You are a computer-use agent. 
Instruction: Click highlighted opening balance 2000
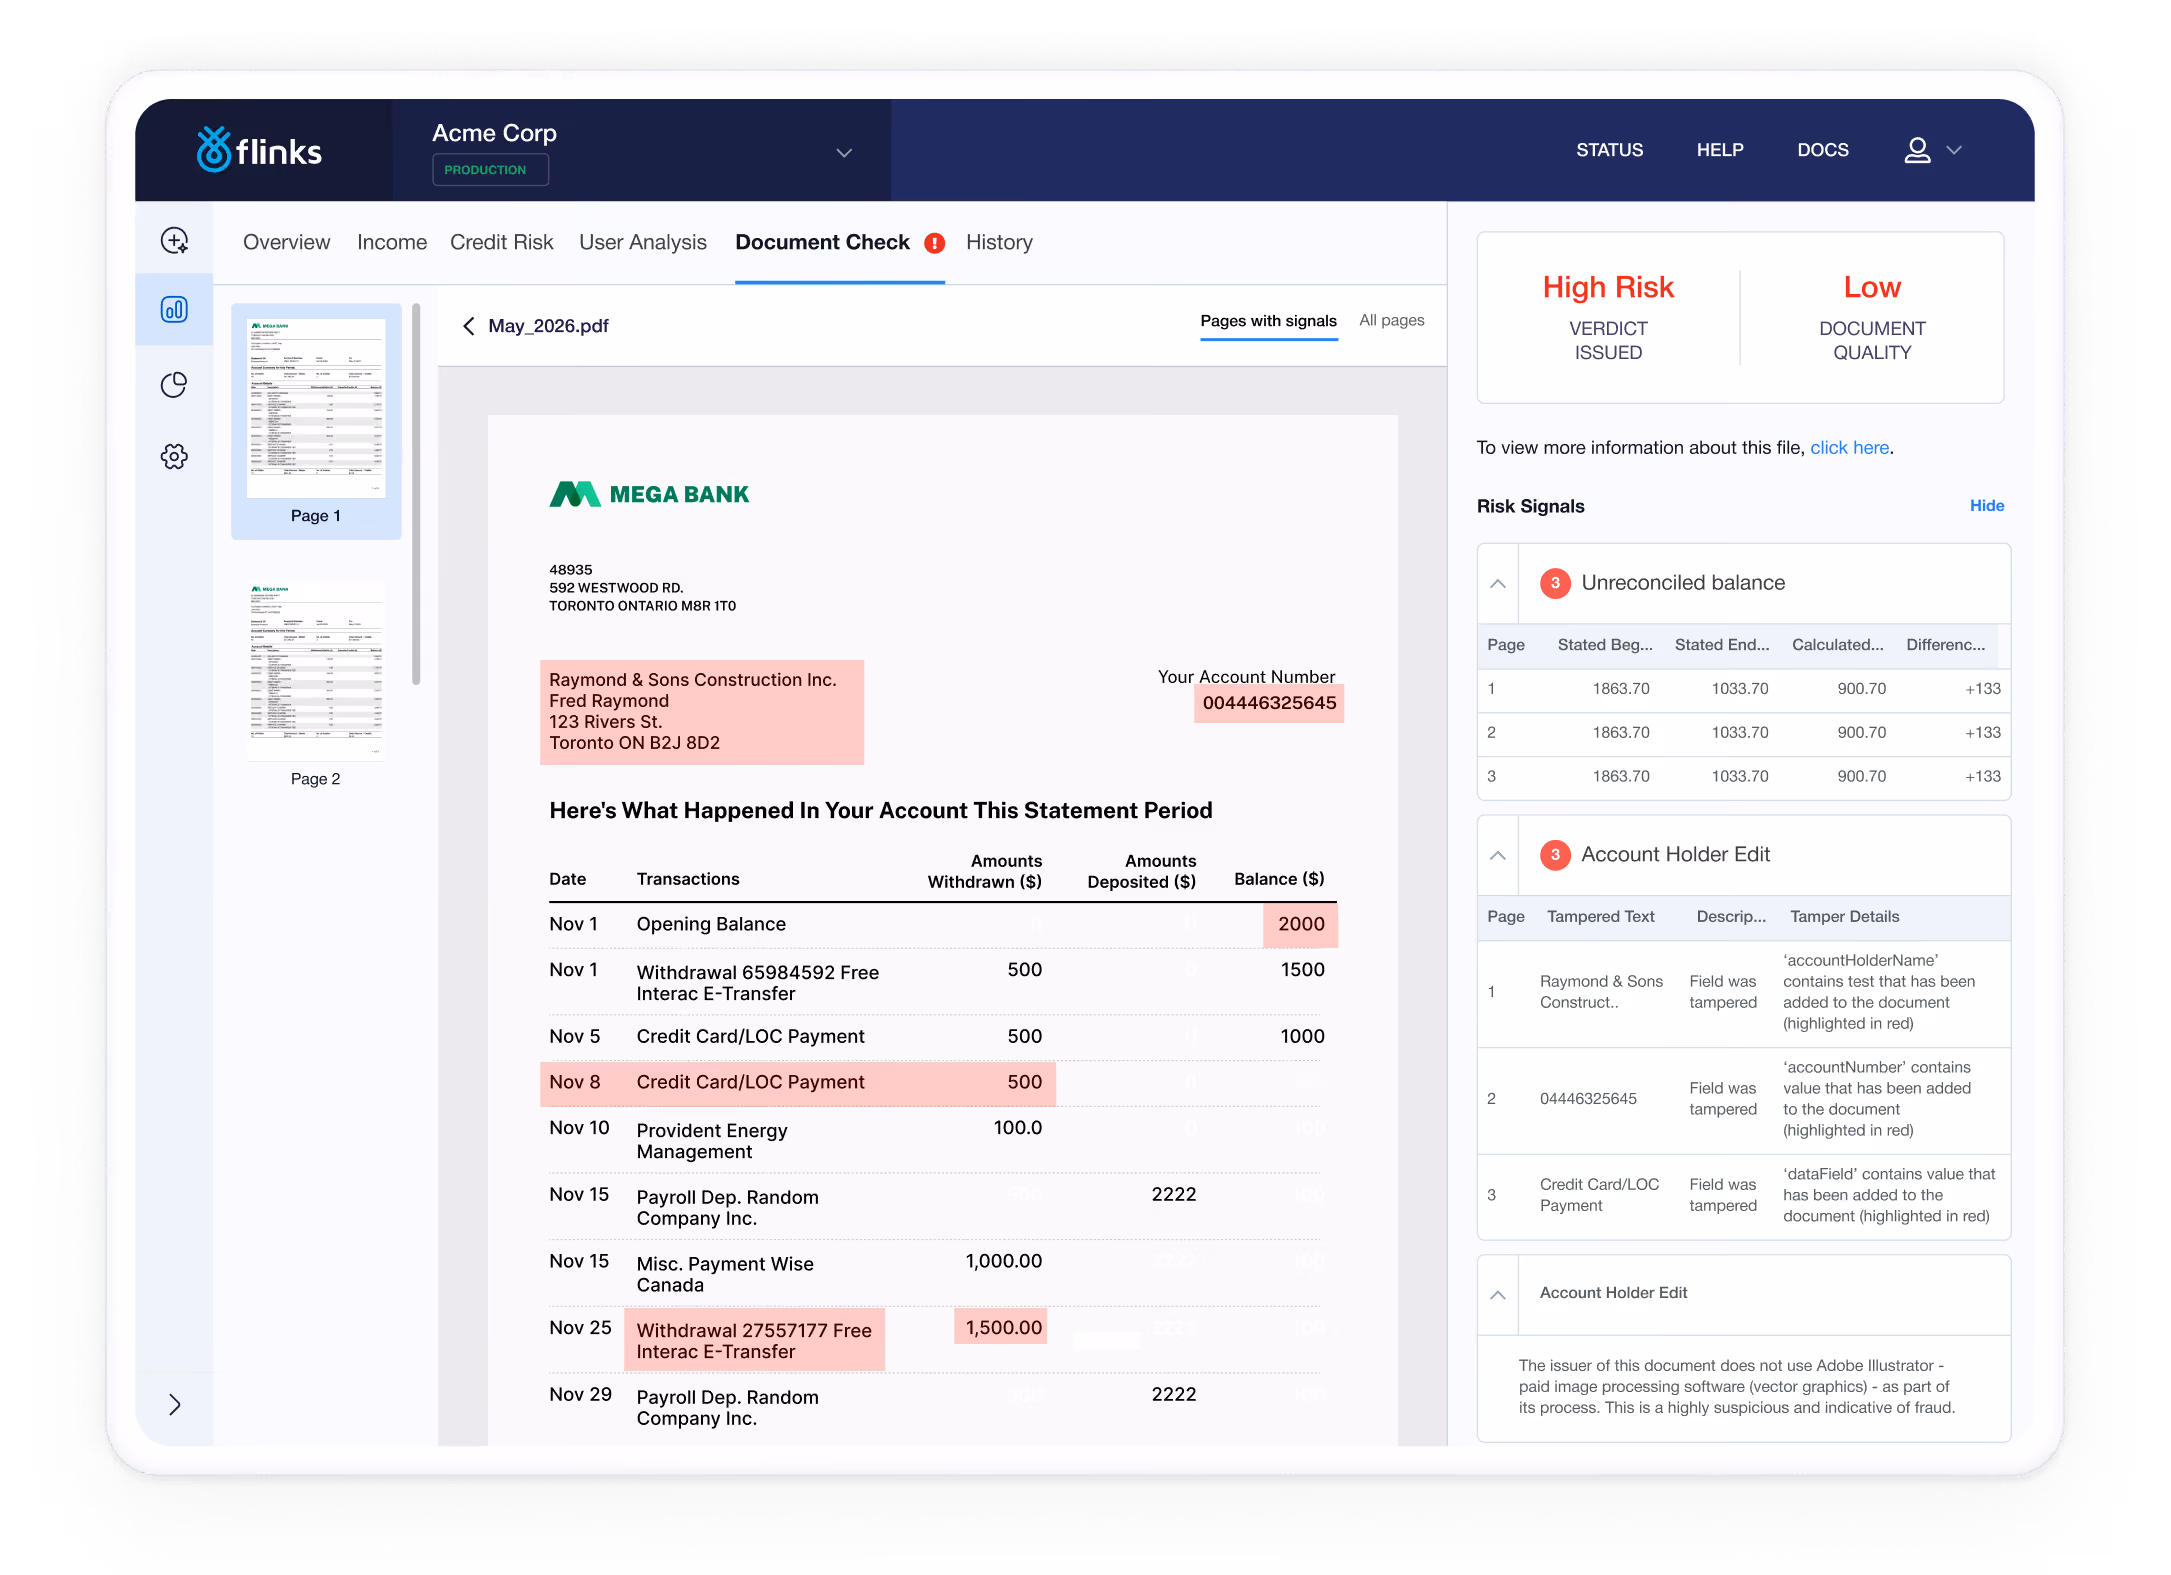point(1300,925)
